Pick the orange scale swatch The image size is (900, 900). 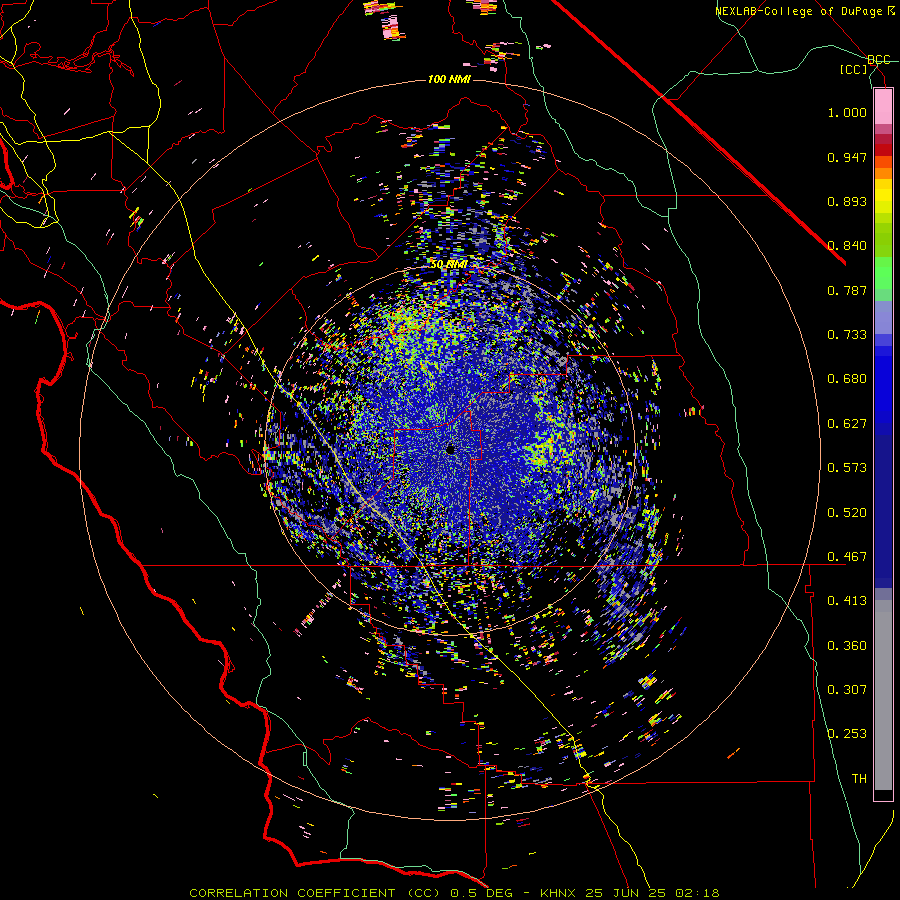[883, 173]
